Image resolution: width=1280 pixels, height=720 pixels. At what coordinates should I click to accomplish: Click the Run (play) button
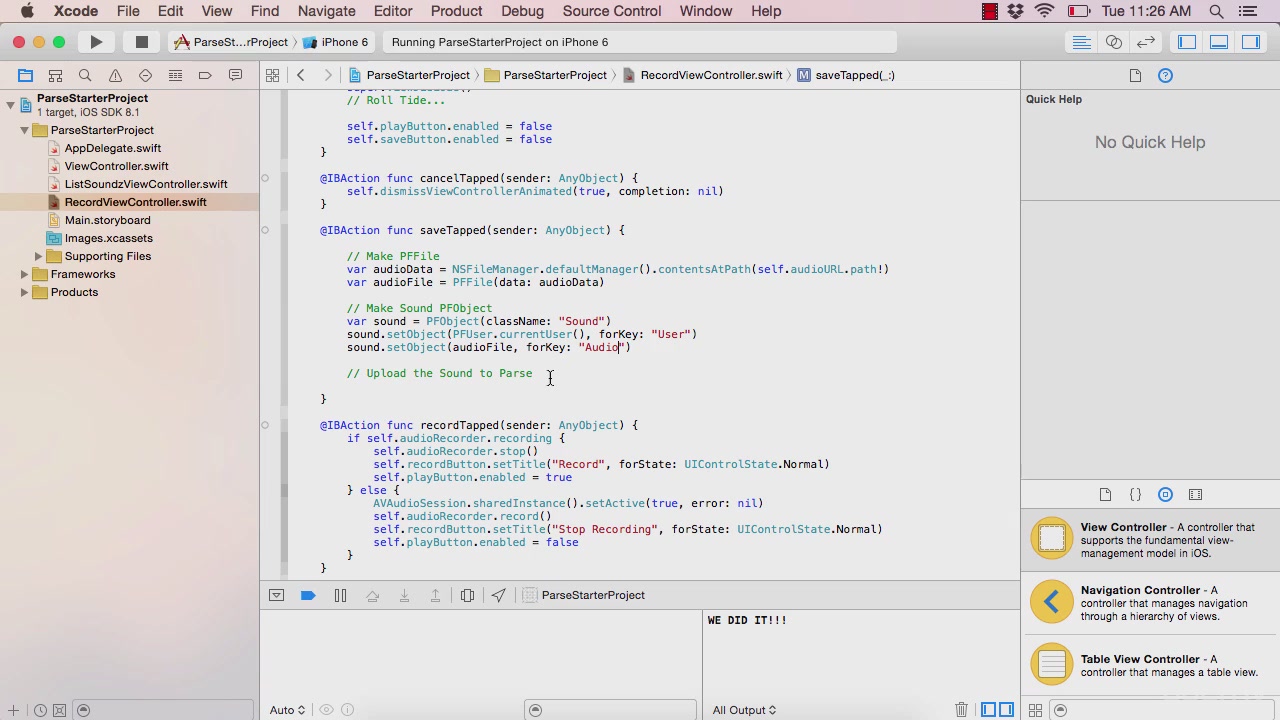(96, 42)
